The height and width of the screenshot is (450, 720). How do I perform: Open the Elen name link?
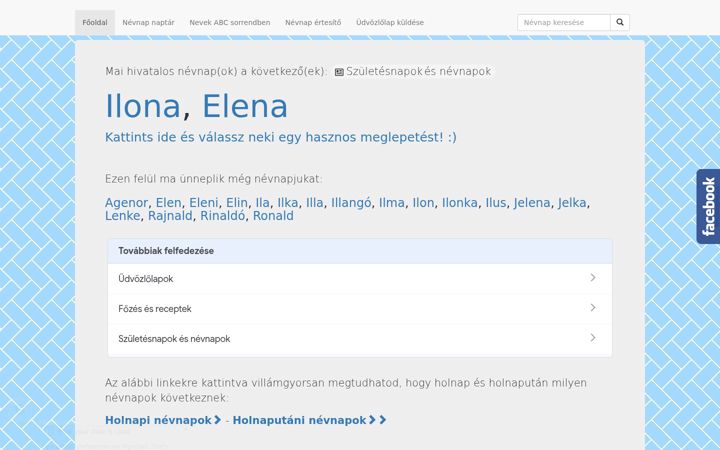coord(169,203)
